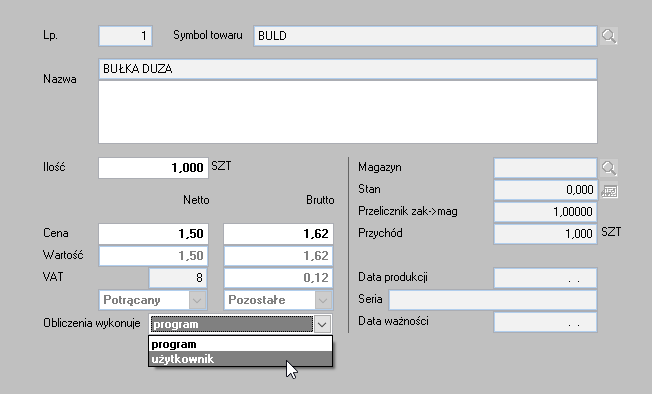The height and width of the screenshot is (394, 652).
Task: Click the VAT amount field 0,12
Action: point(279,278)
